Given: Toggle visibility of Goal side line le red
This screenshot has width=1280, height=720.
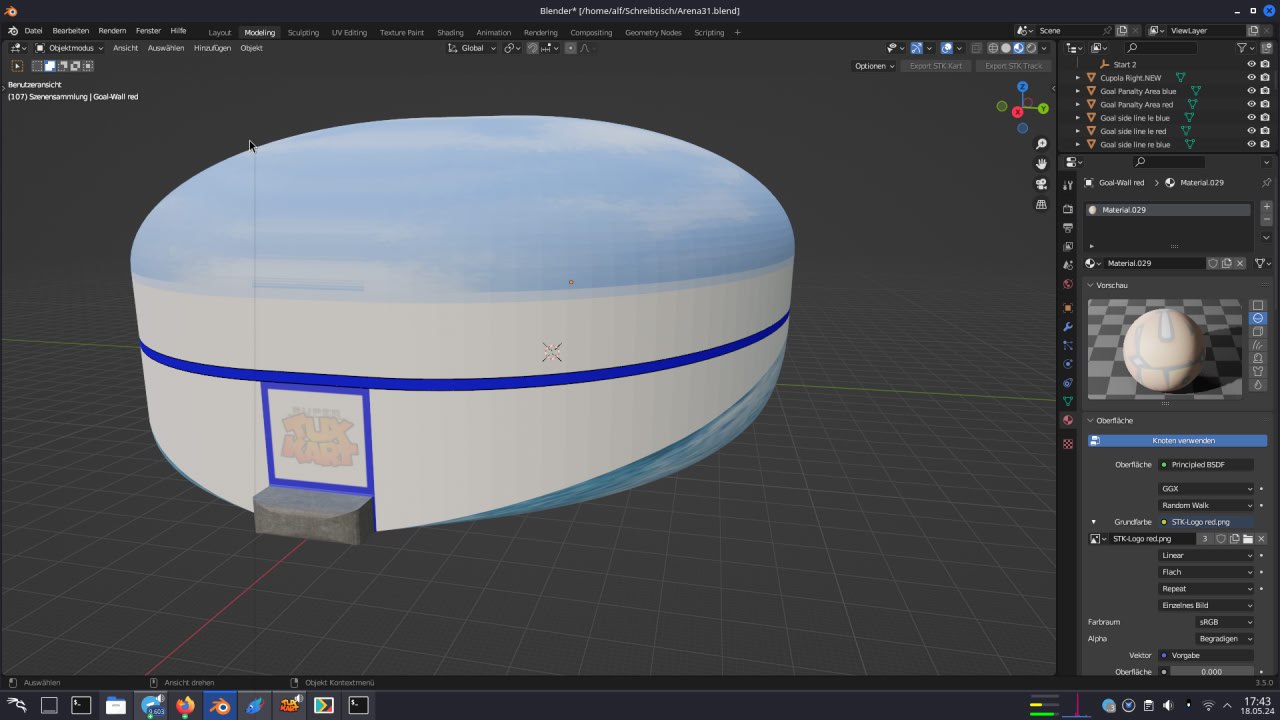Looking at the screenshot, I should [x=1251, y=131].
